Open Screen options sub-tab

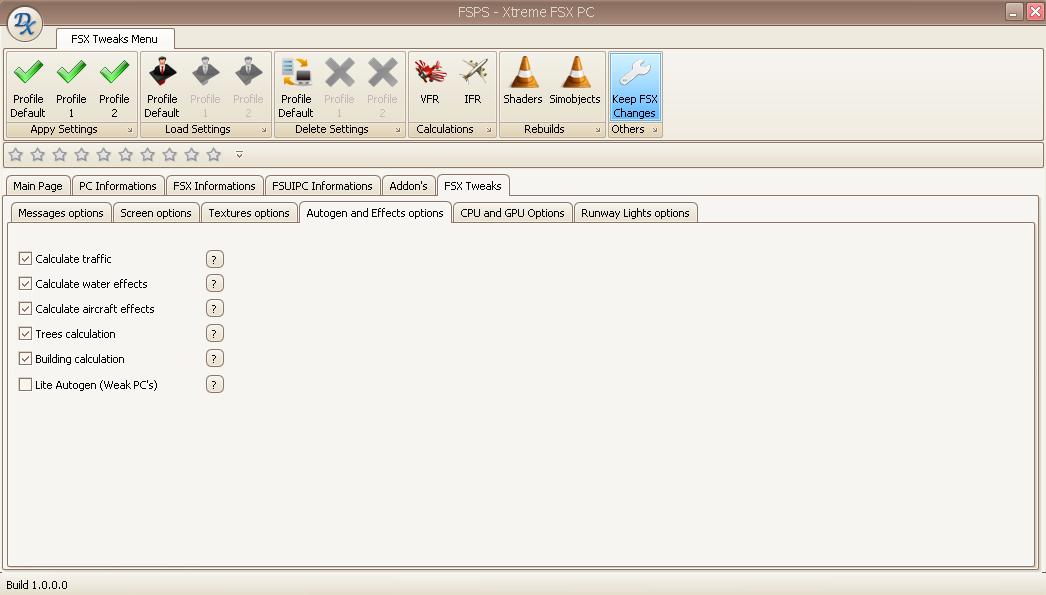(x=156, y=213)
